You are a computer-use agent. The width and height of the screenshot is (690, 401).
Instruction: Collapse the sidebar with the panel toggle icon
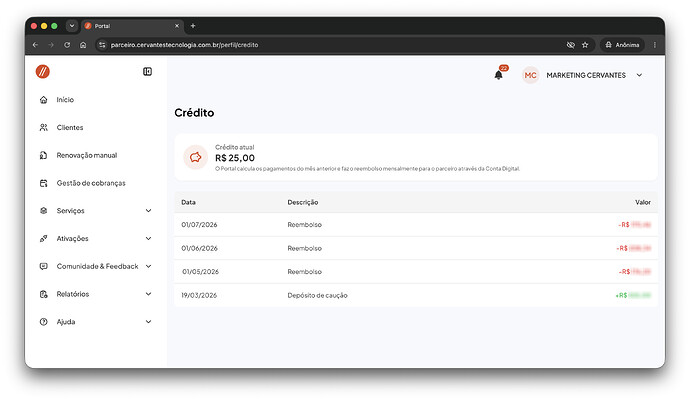tap(147, 71)
